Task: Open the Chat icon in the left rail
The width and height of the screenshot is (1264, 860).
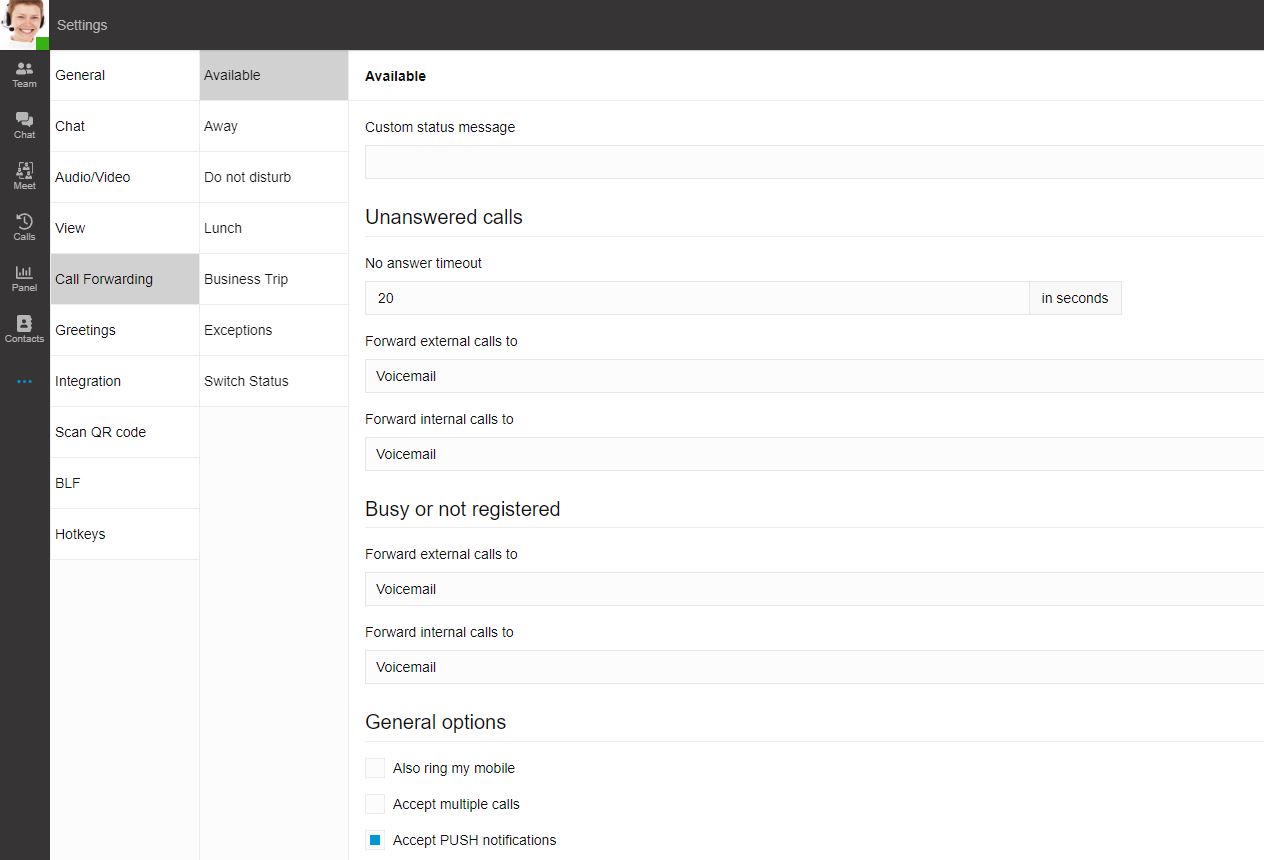Action: point(24,125)
